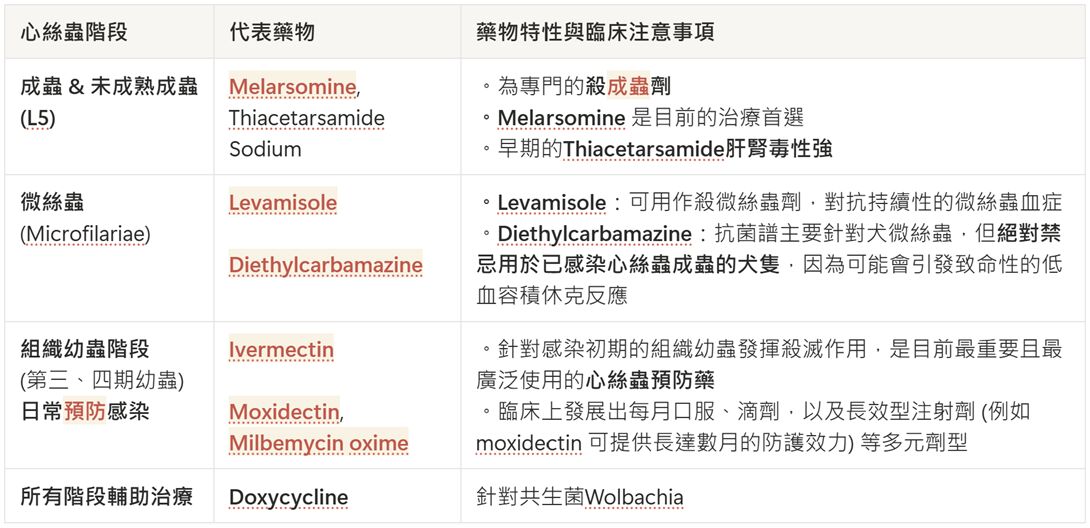This screenshot has height=528, width=1090.
Task: Click the highlighted Melarsomine drug name
Action: [293, 87]
